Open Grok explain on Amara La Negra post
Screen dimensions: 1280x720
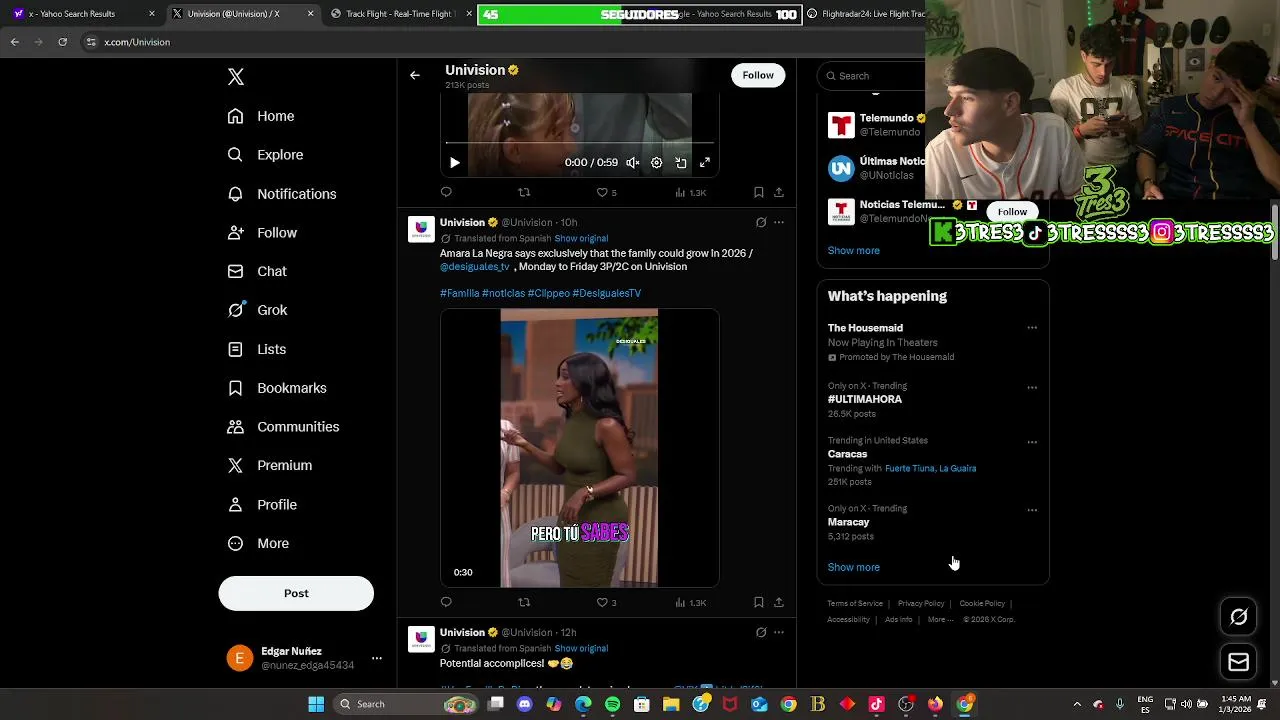click(761, 222)
